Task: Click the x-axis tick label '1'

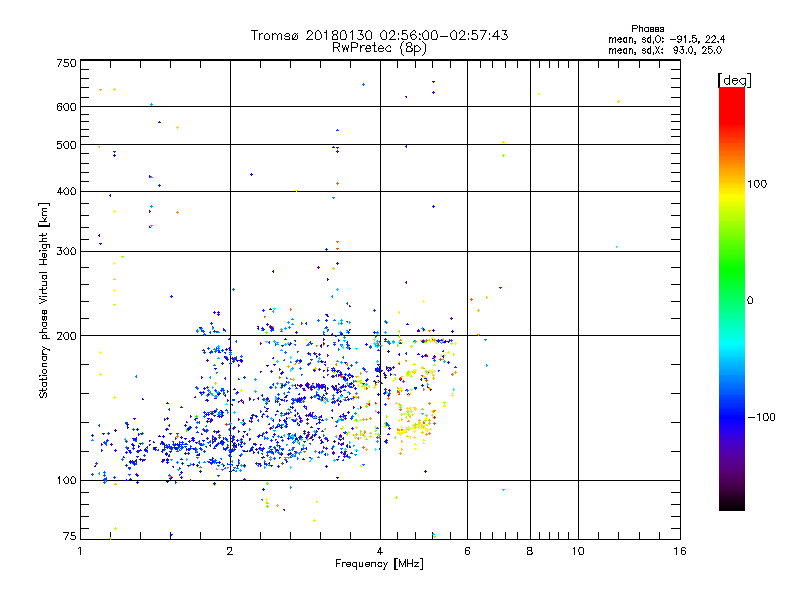Action: [80, 551]
